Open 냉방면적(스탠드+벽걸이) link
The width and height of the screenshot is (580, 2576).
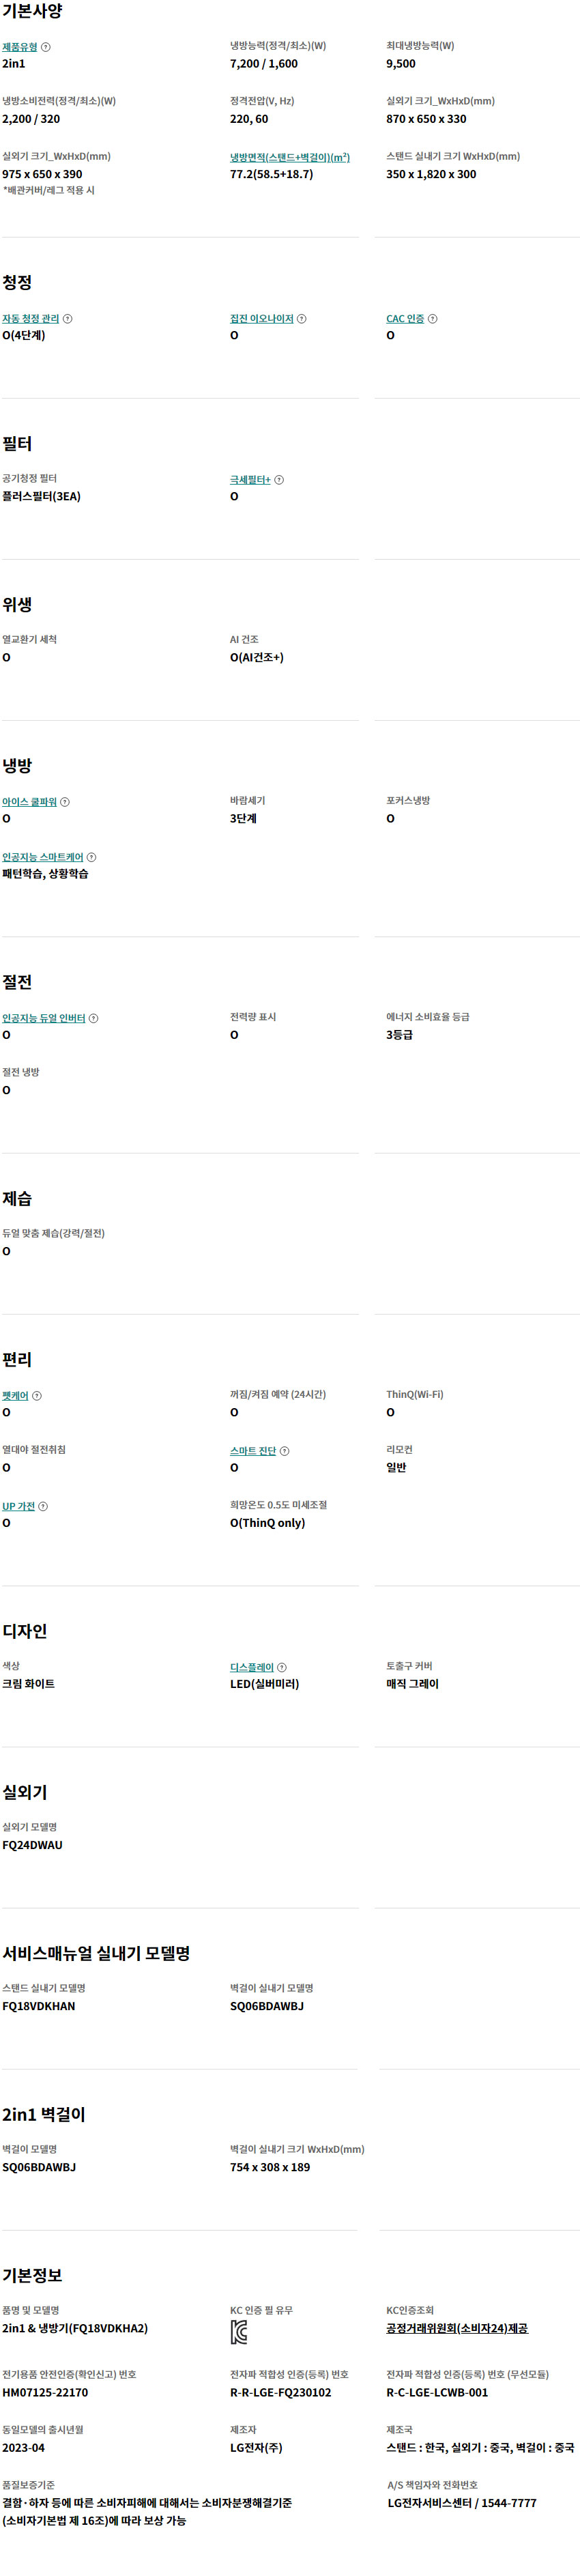(x=290, y=157)
